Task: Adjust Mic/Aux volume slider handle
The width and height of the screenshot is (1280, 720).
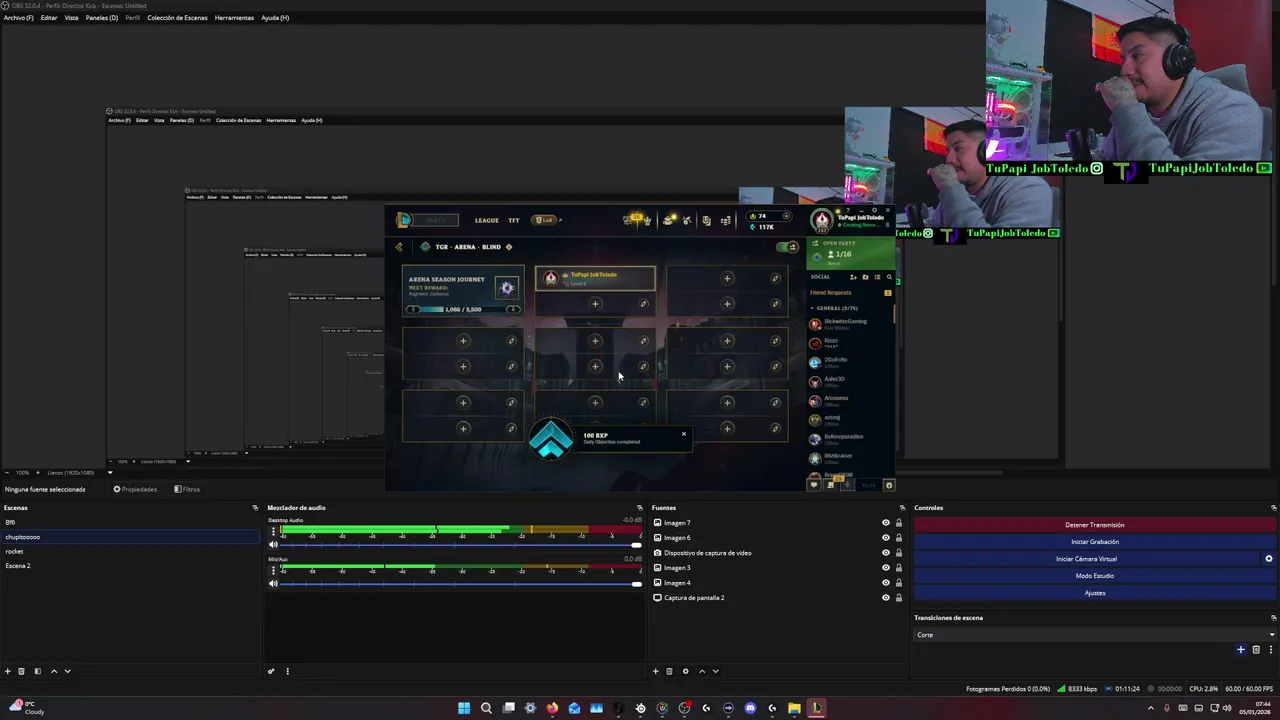Action: pyautogui.click(x=636, y=583)
